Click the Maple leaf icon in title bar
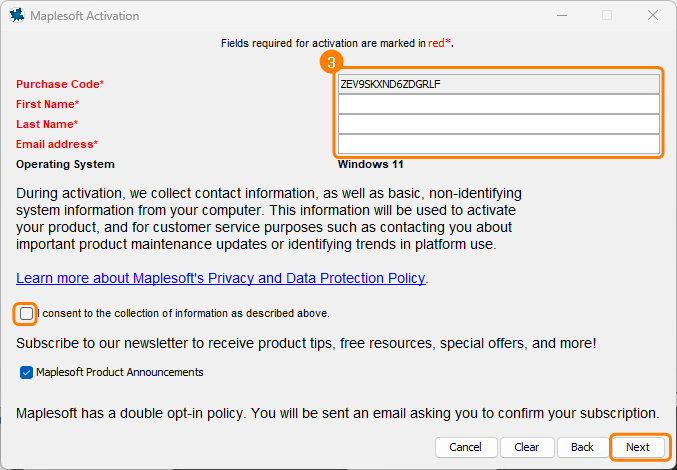 click(x=16, y=16)
